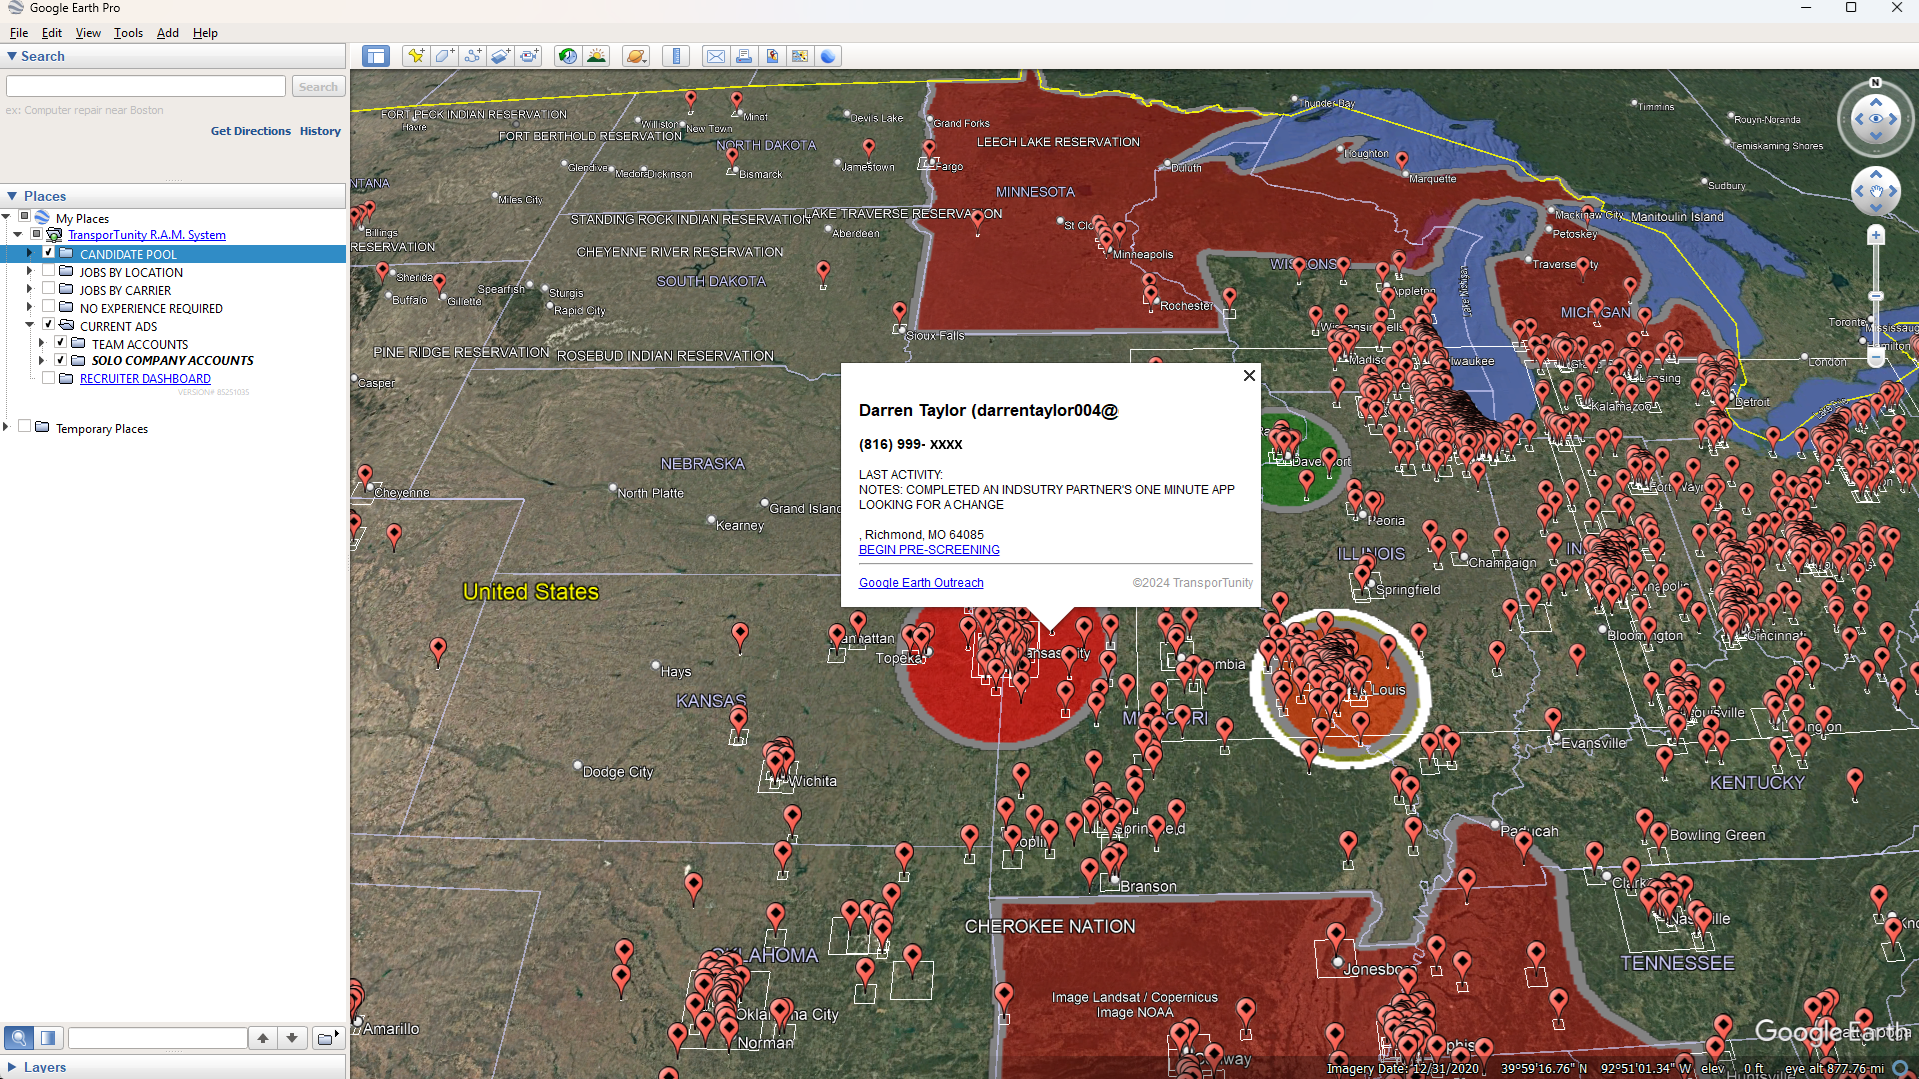Check the RECRUITER DASHBOARD checkbox

tap(48, 378)
